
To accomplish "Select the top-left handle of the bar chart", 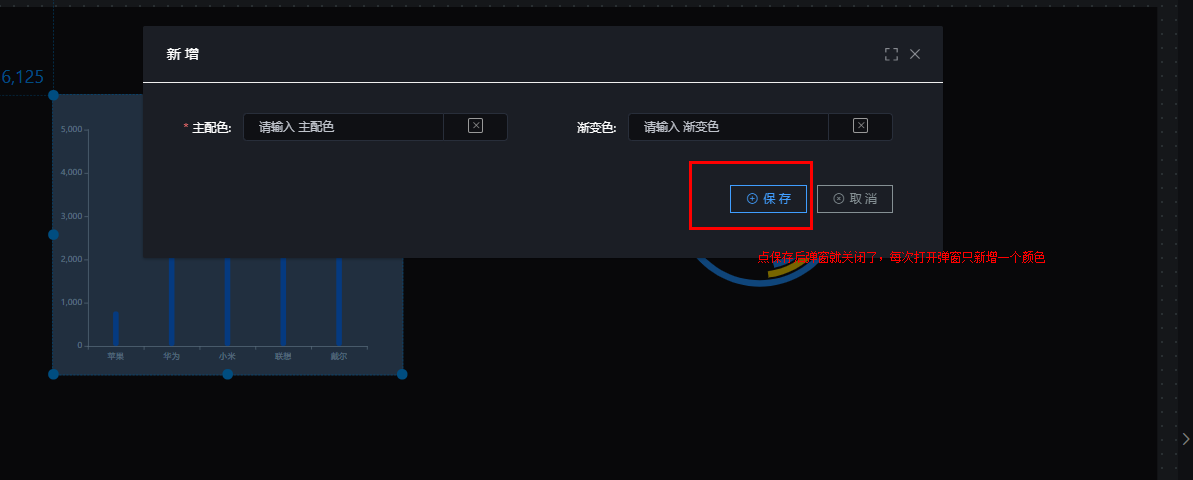I will [x=53, y=95].
